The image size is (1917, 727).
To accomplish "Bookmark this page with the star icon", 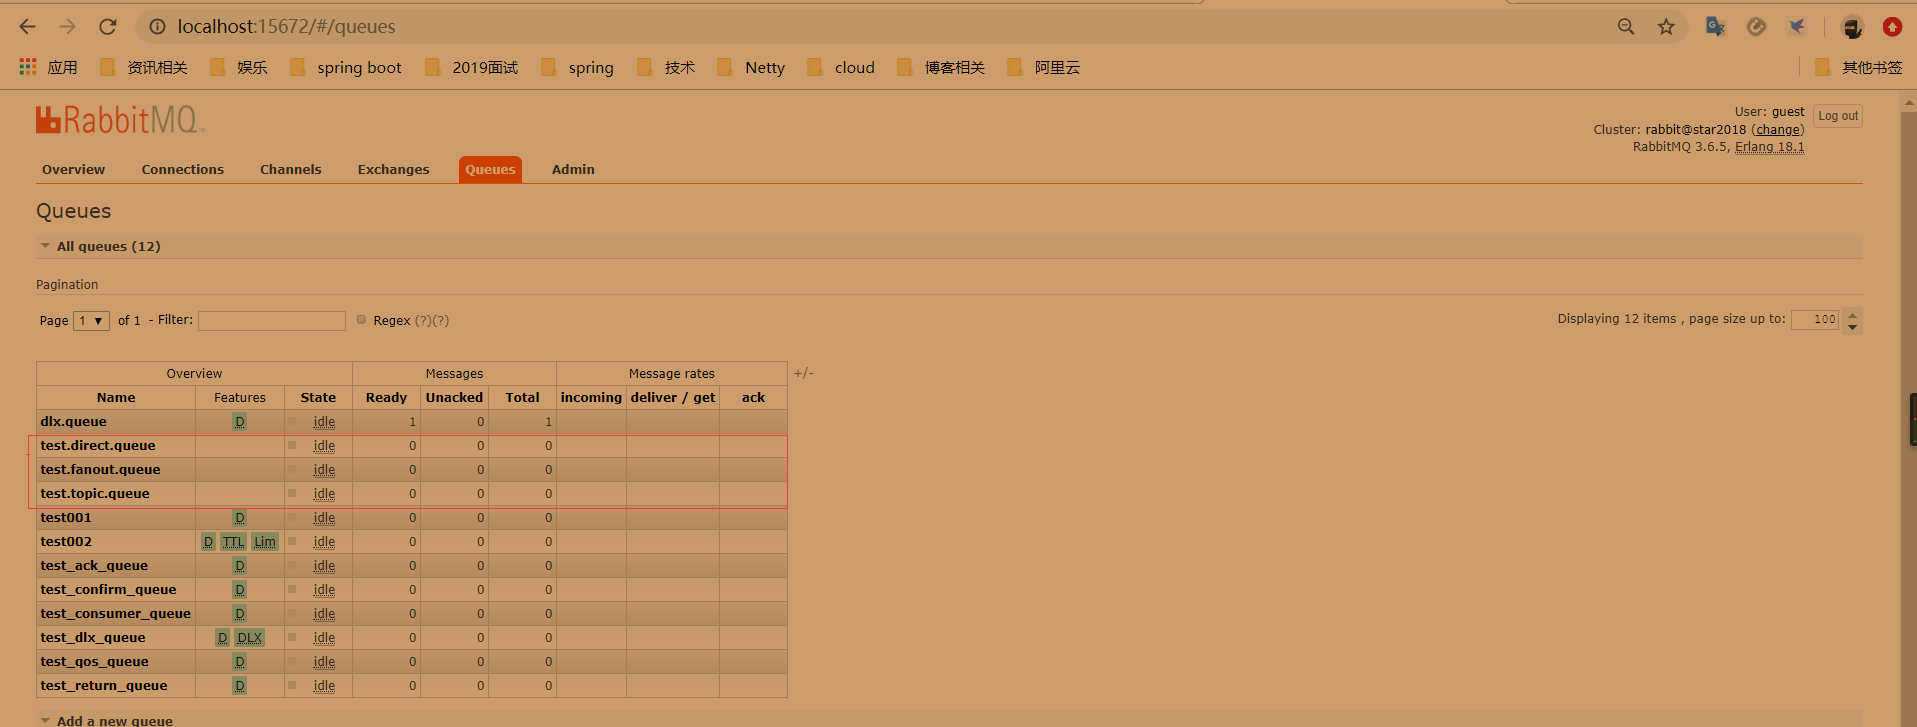I will (1666, 27).
